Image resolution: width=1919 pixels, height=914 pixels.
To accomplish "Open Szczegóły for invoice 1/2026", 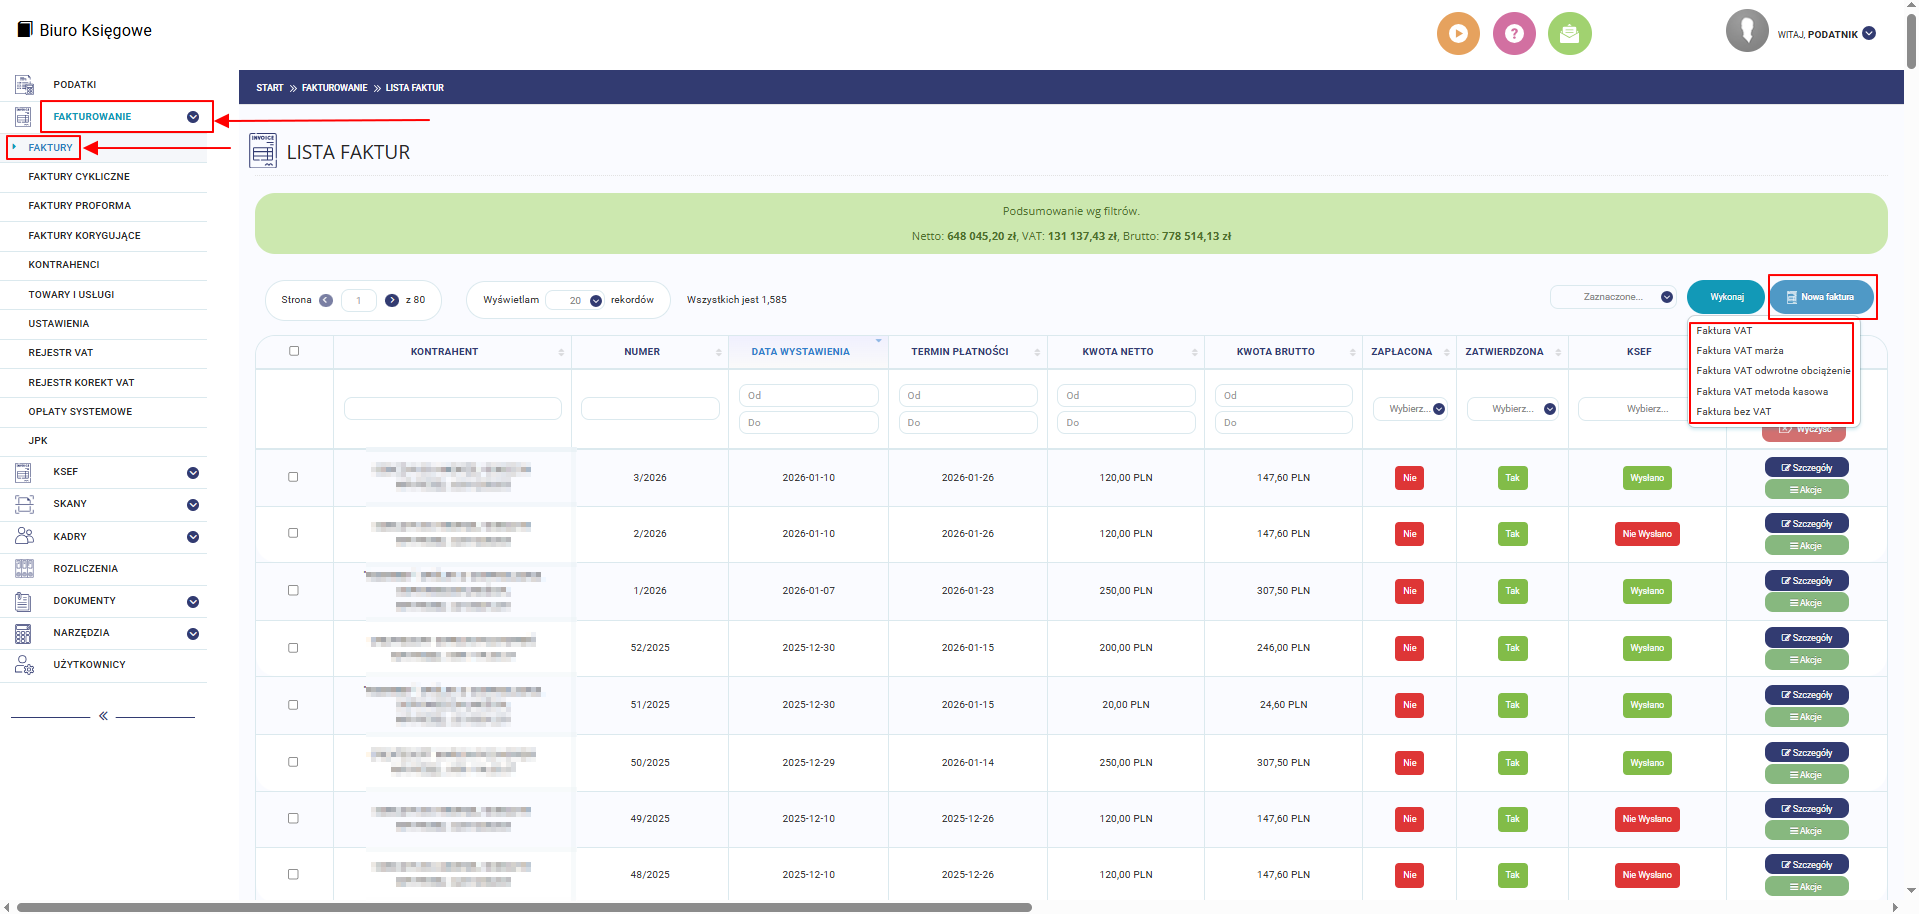I will click(1806, 581).
